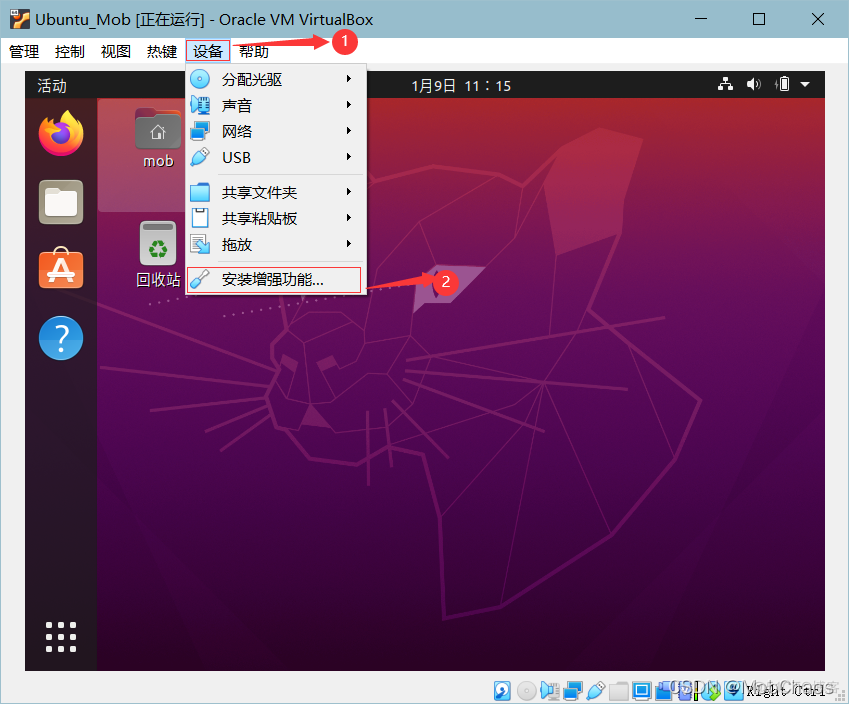The width and height of the screenshot is (849, 704).
Task: Select the 共享文件夹 menu entry
Action: point(276,192)
